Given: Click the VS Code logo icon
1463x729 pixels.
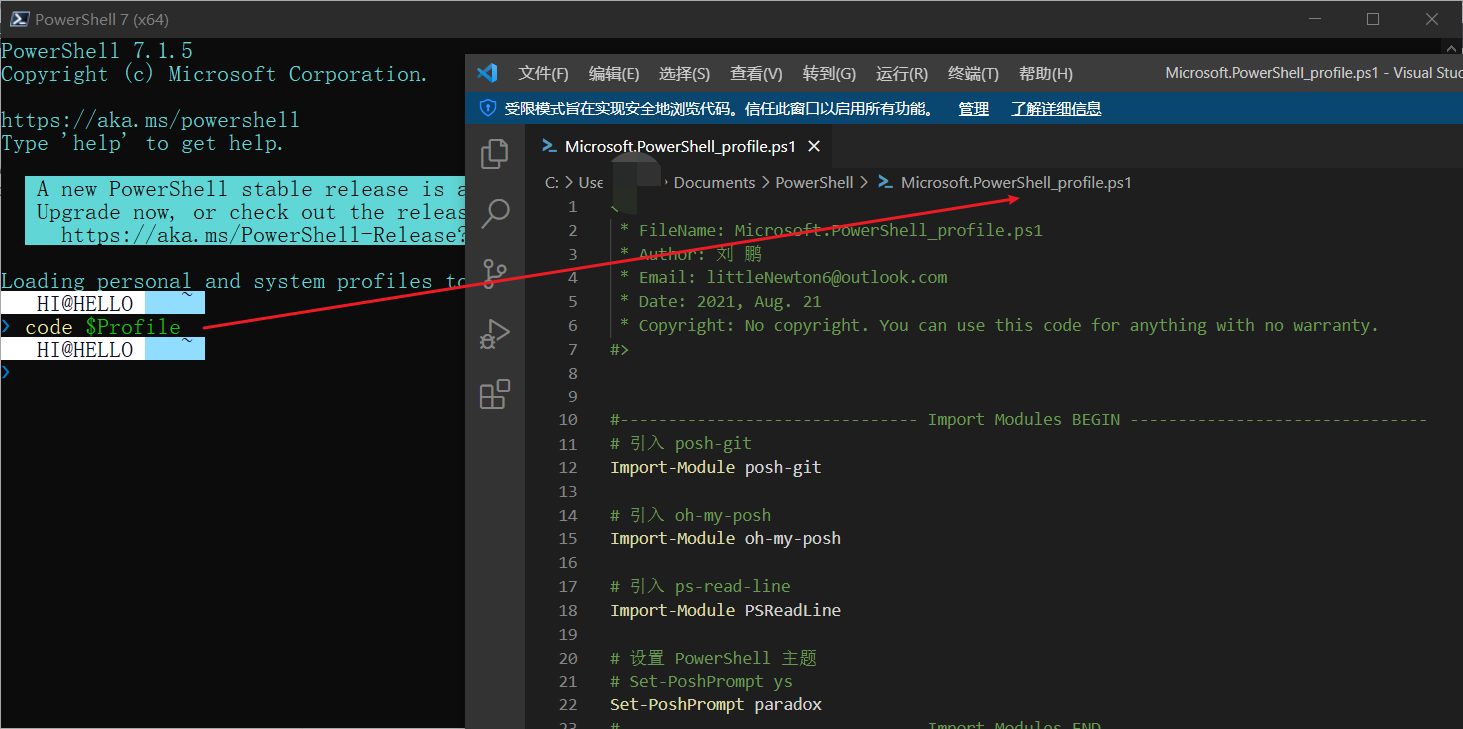Looking at the screenshot, I should [x=487, y=73].
